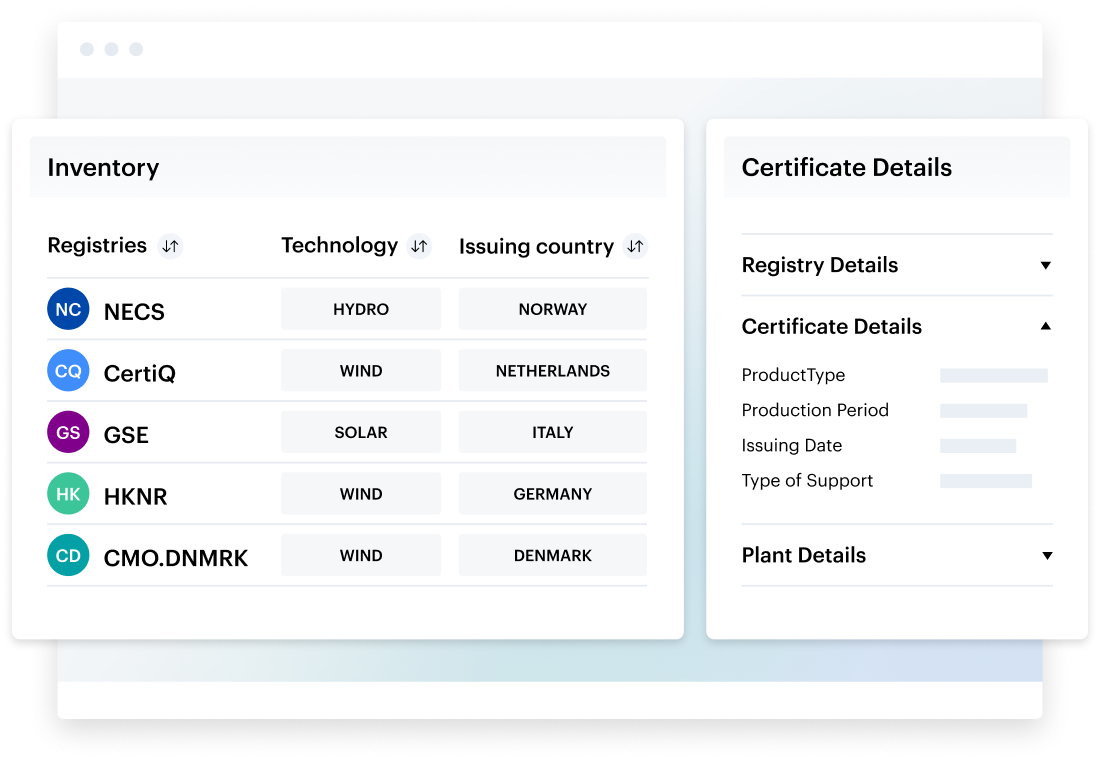Click the NORWAY country tag
This screenshot has width=1098, height=762.
553,309
